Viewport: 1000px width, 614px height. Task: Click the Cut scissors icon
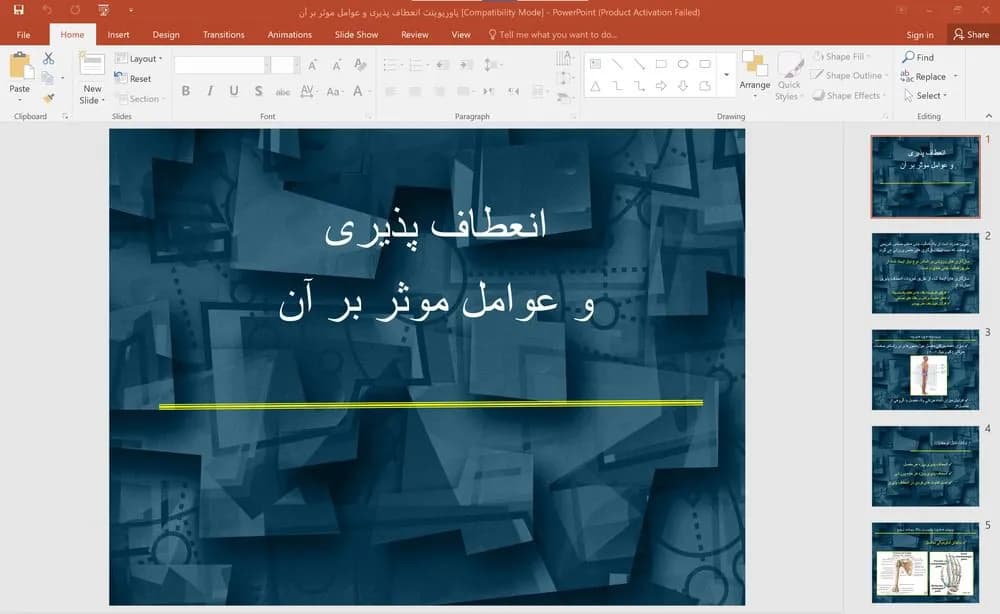(48, 59)
